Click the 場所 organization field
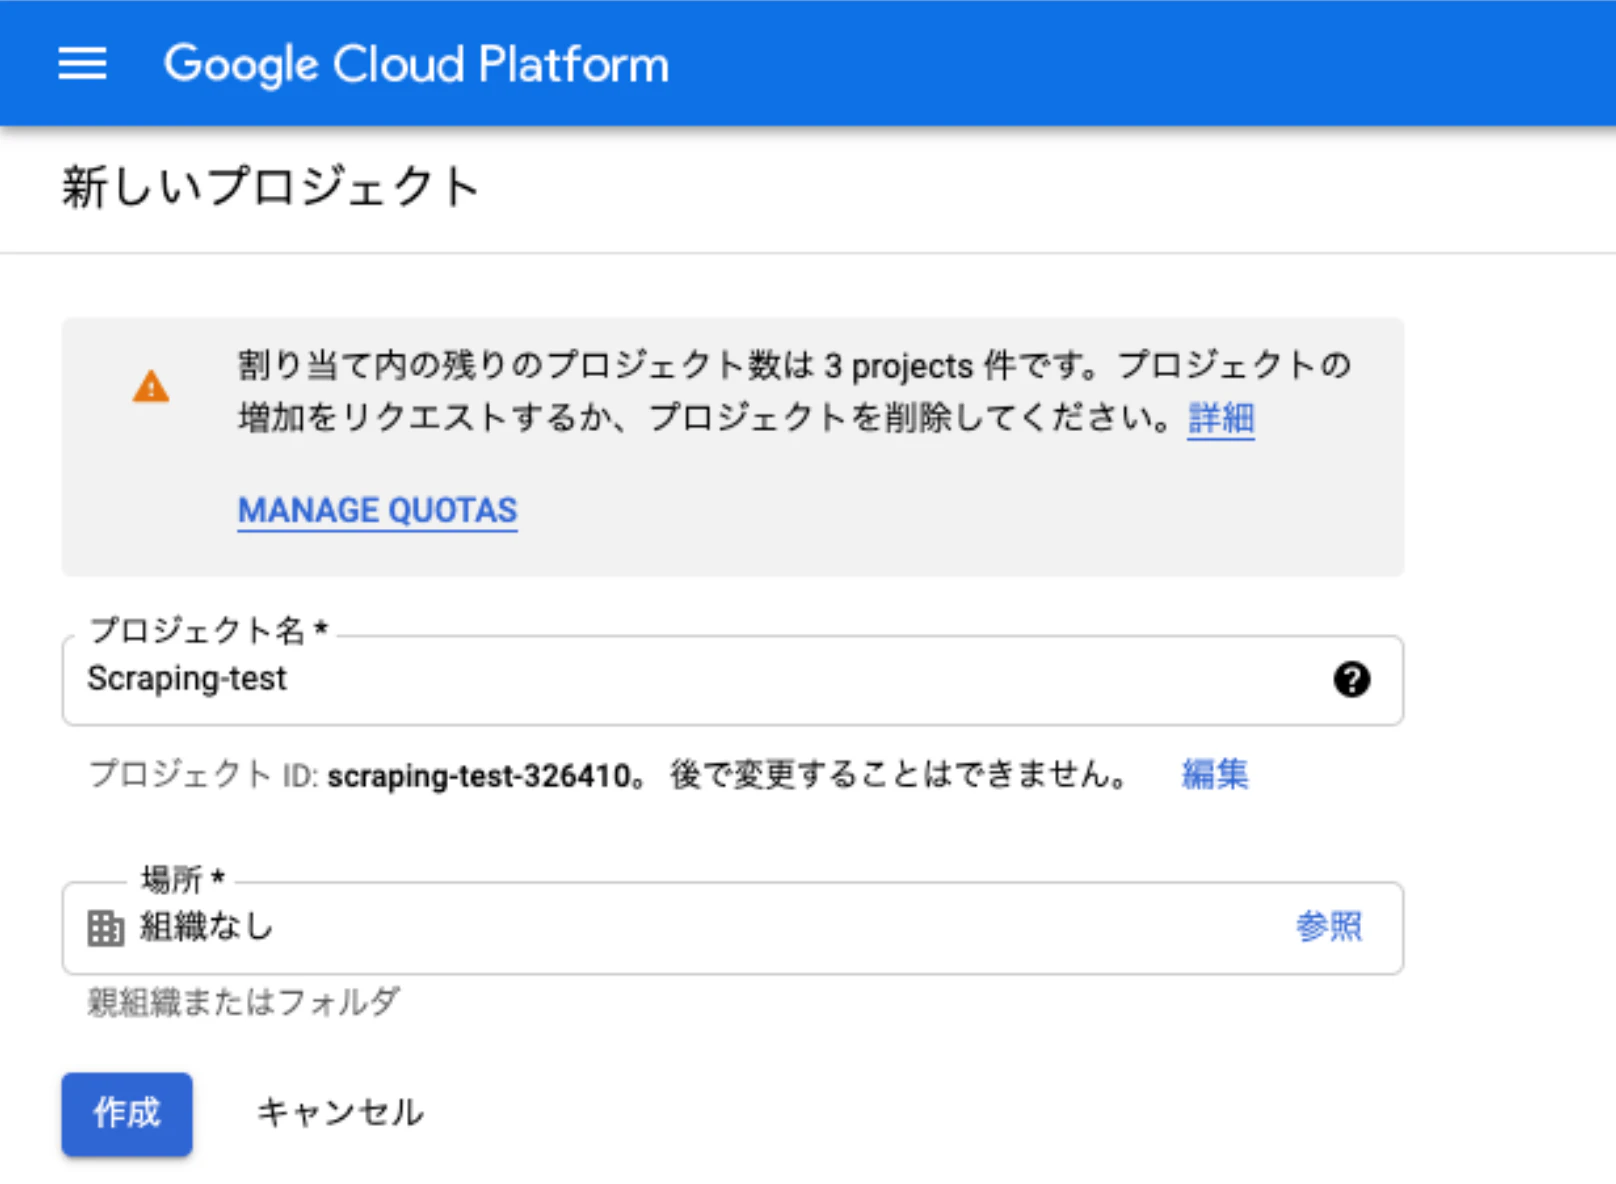Screen dimensions: 1616x1184 [x=732, y=928]
